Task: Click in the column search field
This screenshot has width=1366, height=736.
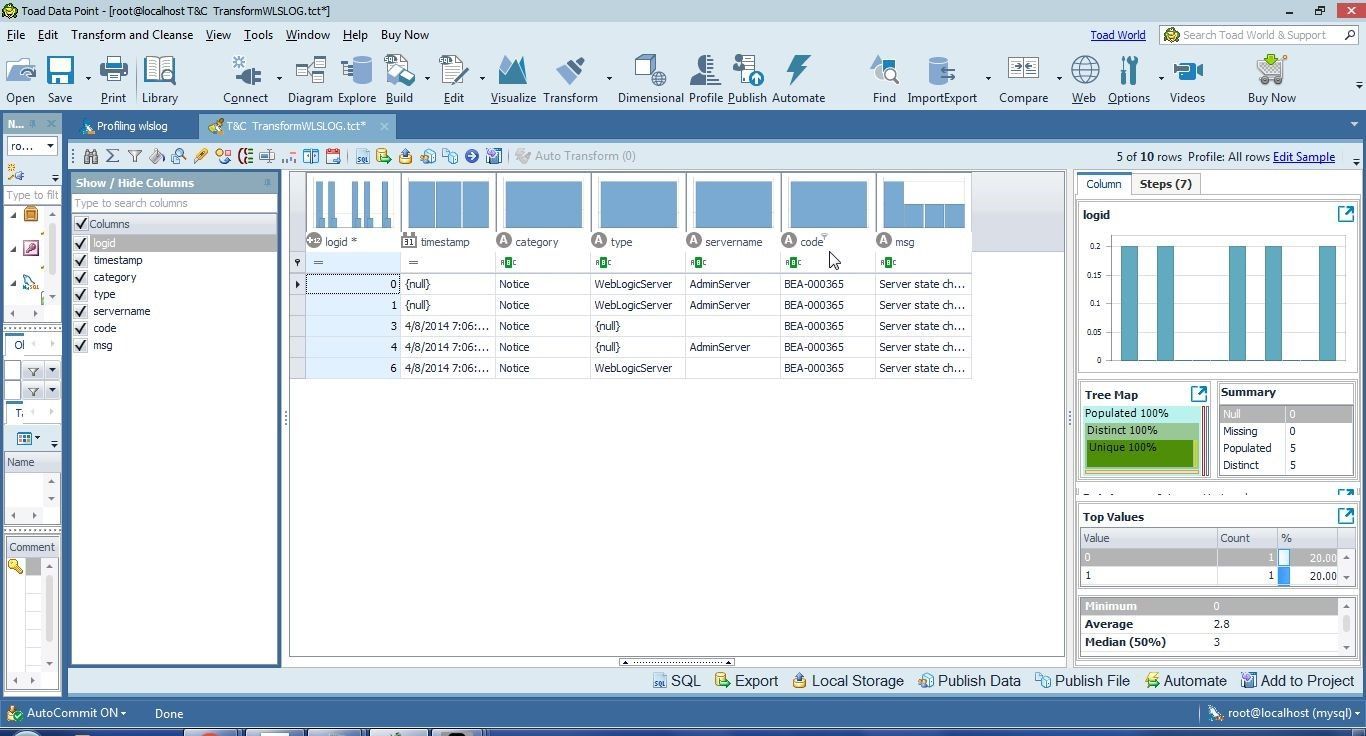Action: (174, 203)
